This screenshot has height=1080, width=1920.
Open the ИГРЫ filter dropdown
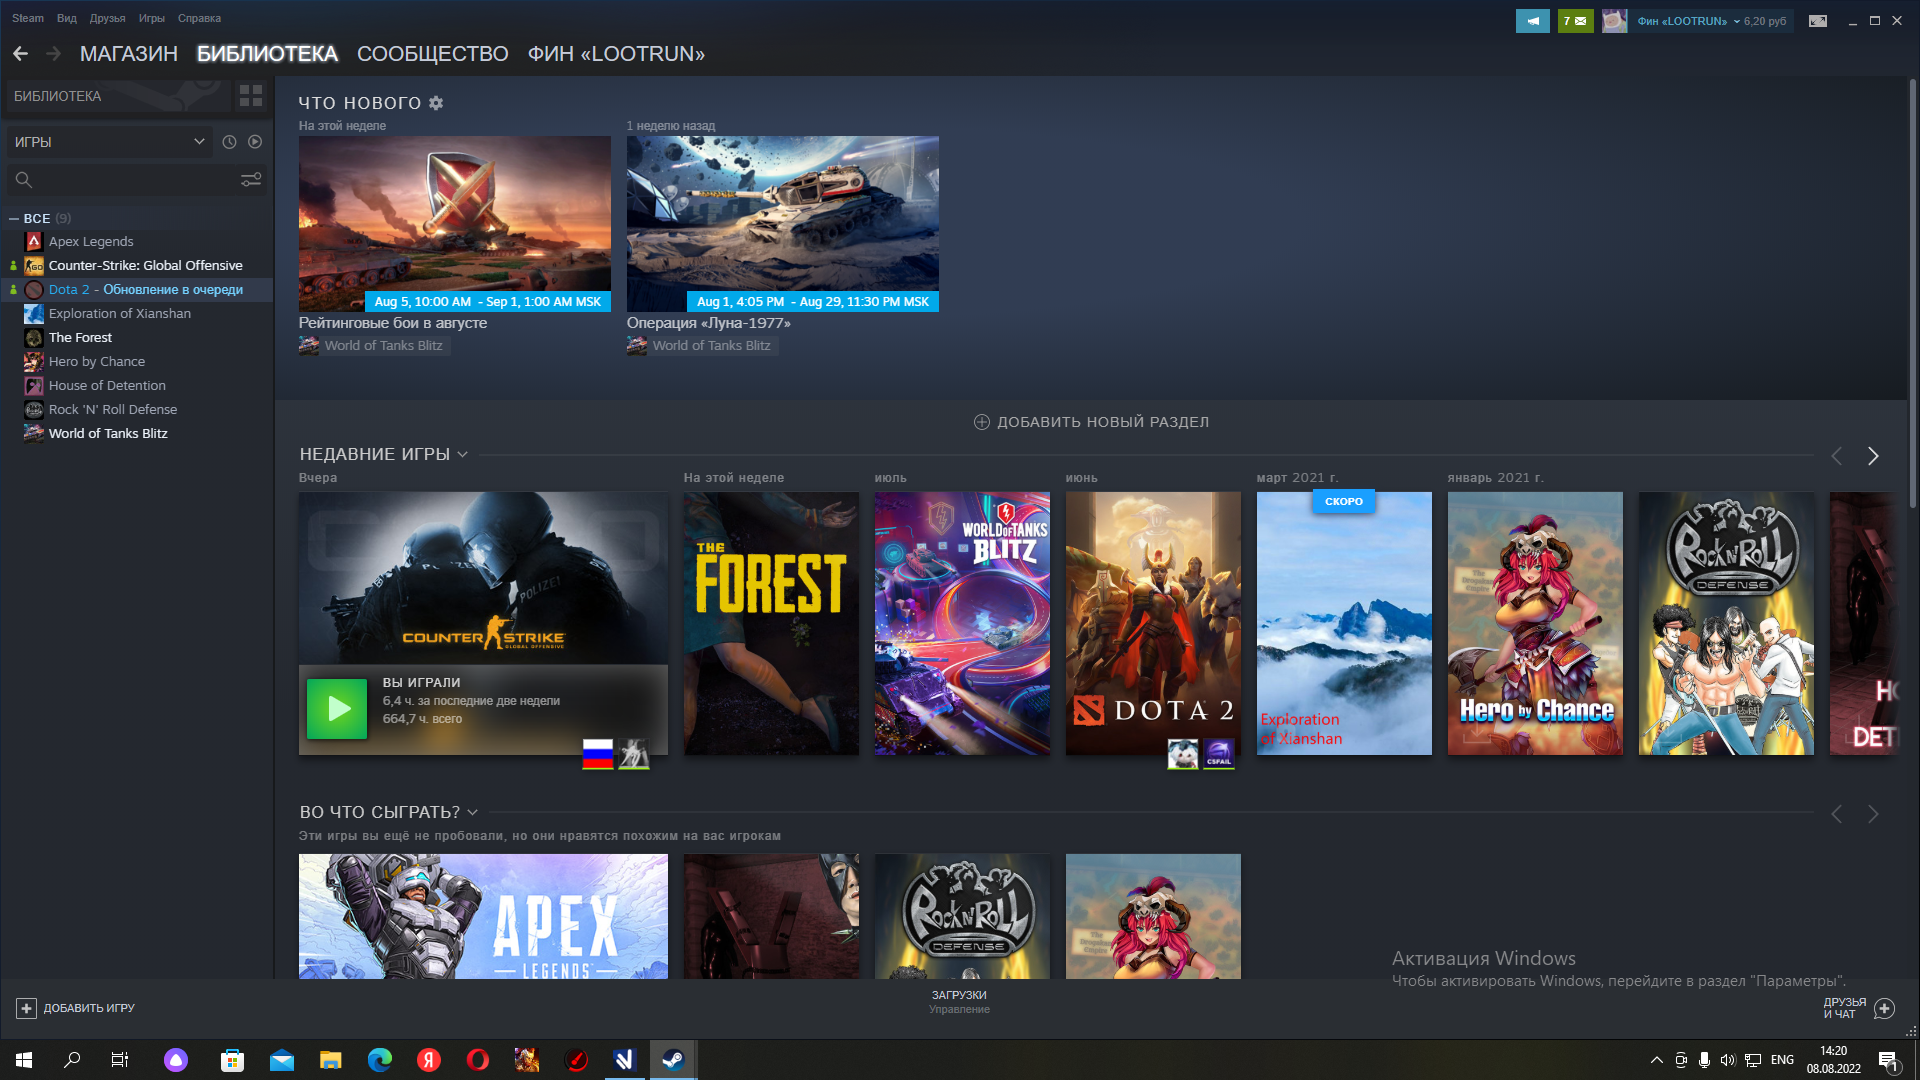(109, 142)
